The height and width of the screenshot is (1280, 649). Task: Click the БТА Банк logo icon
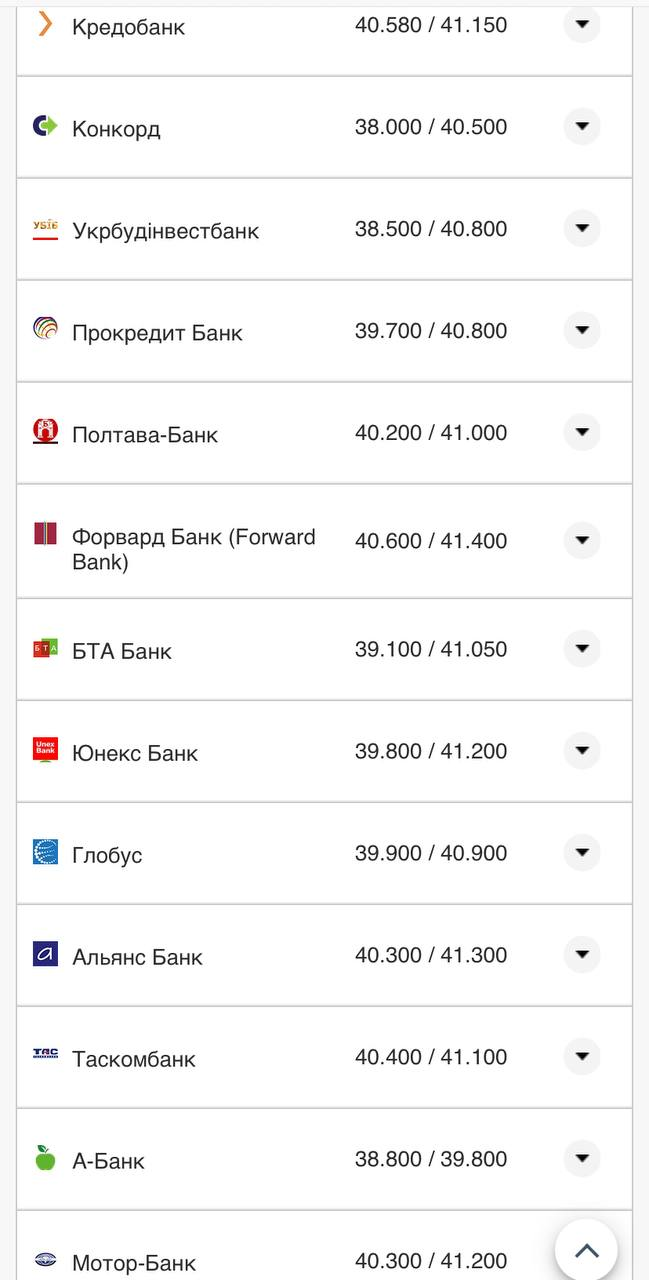click(45, 649)
